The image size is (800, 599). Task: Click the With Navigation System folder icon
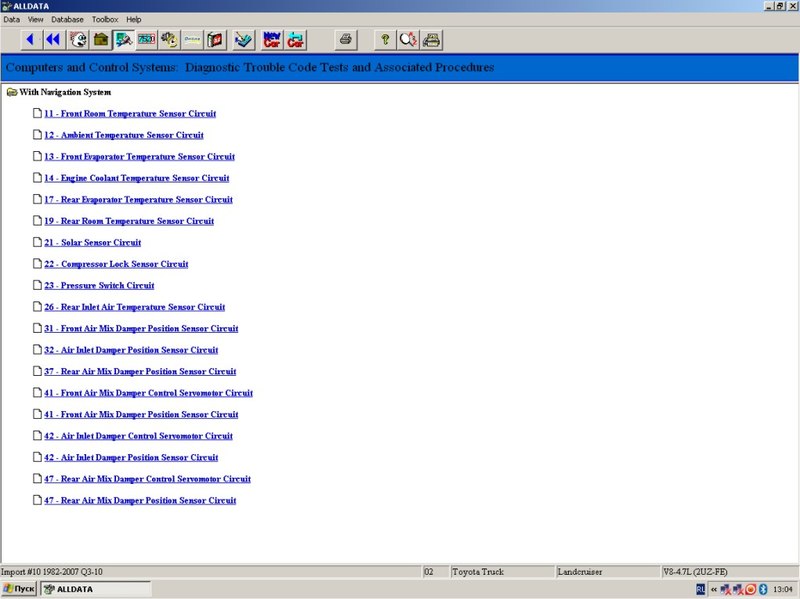pyautogui.click(x=12, y=92)
